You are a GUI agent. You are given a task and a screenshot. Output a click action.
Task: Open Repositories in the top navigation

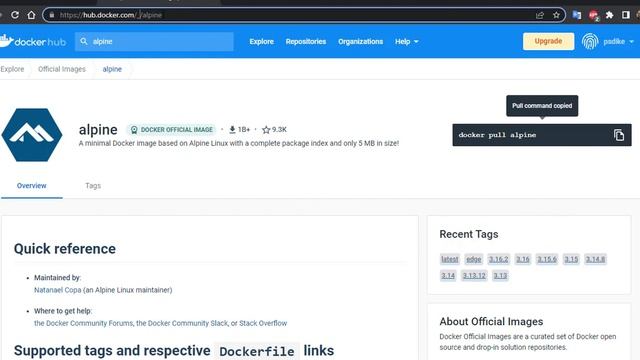(306, 41)
